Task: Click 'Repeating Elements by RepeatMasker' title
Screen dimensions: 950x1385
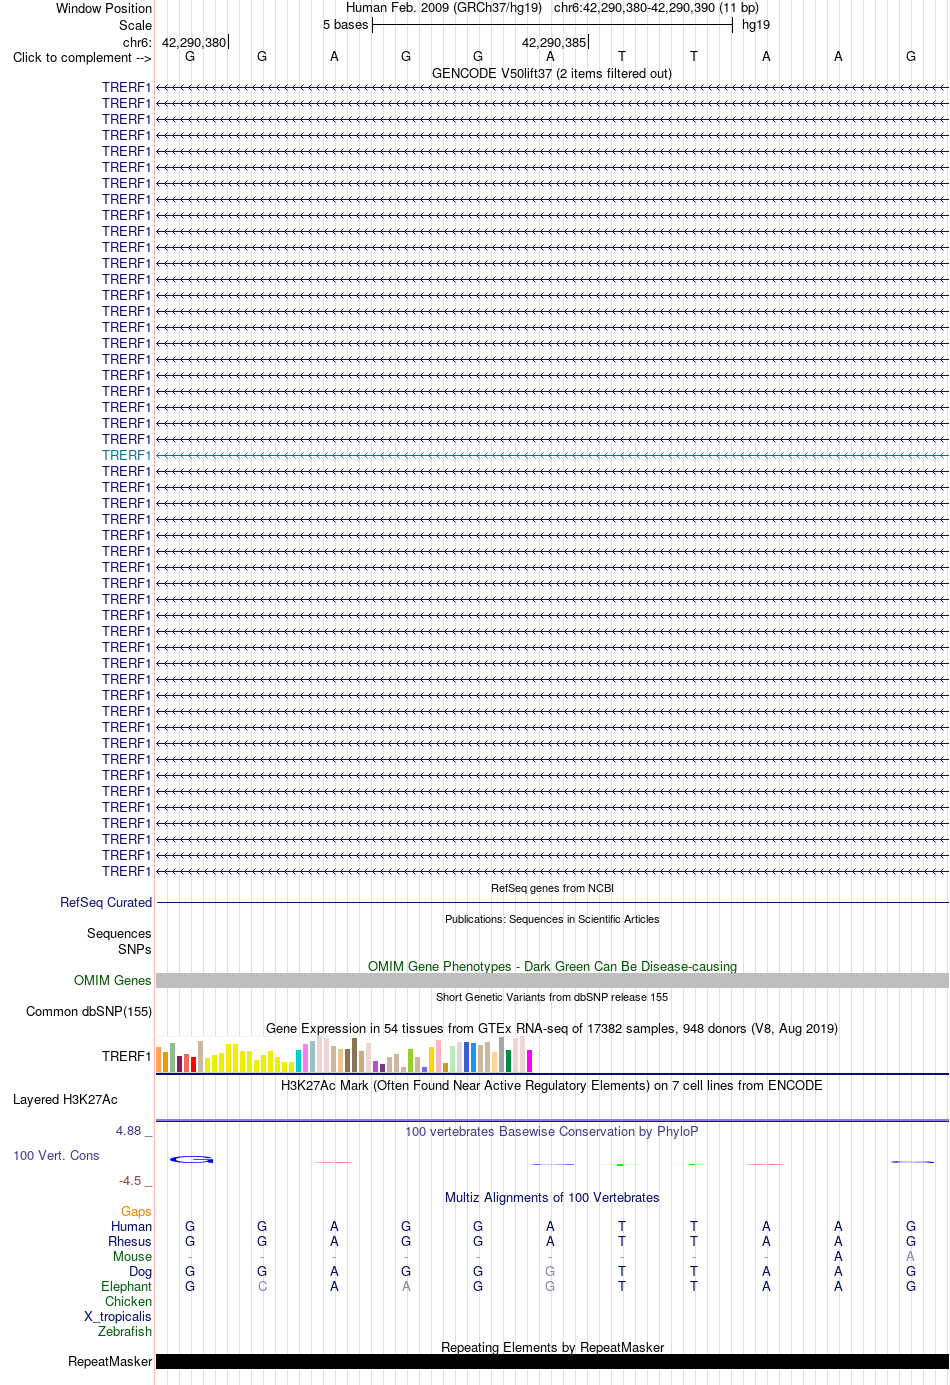Action: tap(552, 1347)
